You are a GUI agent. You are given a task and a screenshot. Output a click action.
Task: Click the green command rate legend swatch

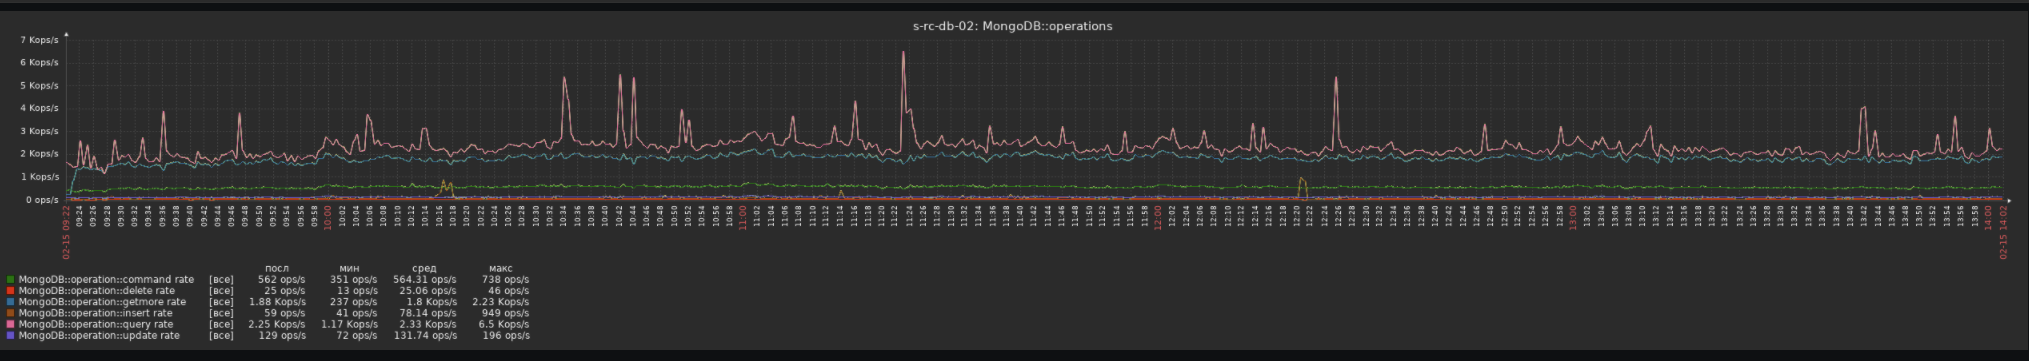pos(10,280)
